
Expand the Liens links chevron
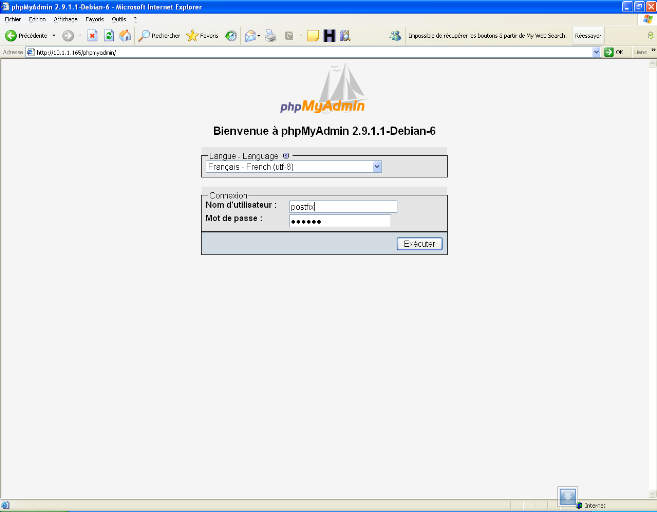(653, 51)
